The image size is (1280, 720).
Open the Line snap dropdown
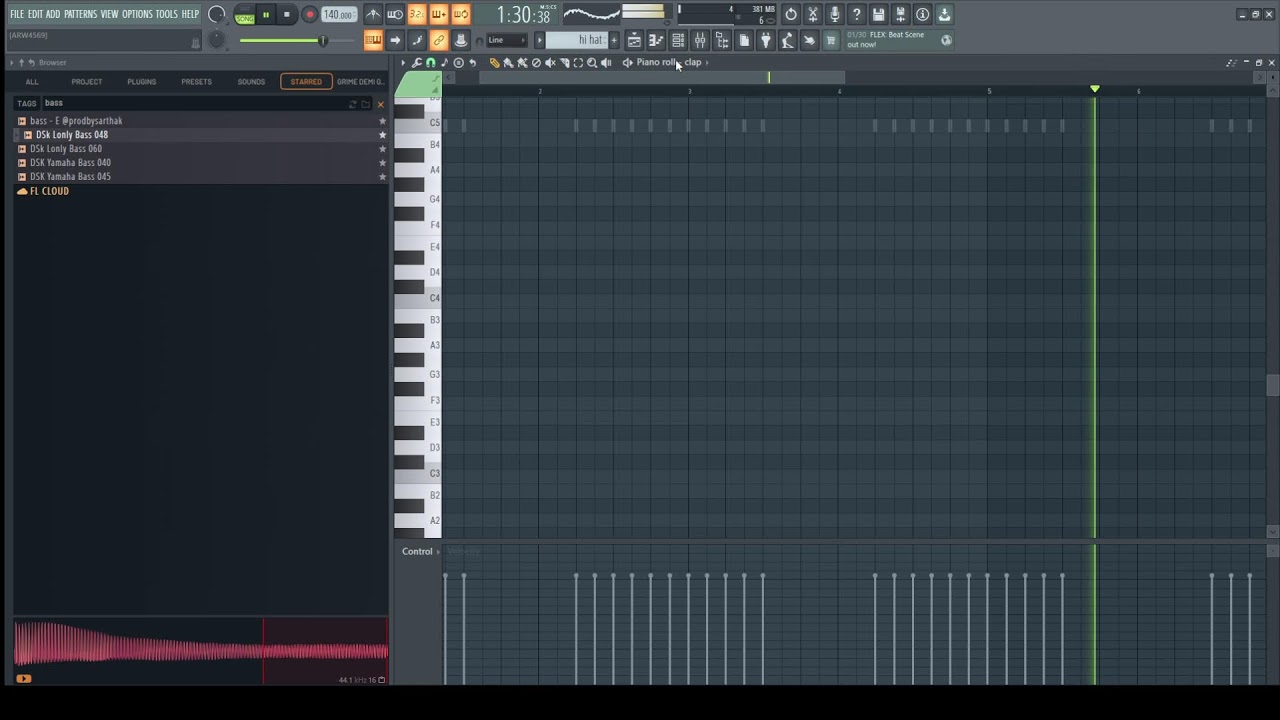coord(507,40)
